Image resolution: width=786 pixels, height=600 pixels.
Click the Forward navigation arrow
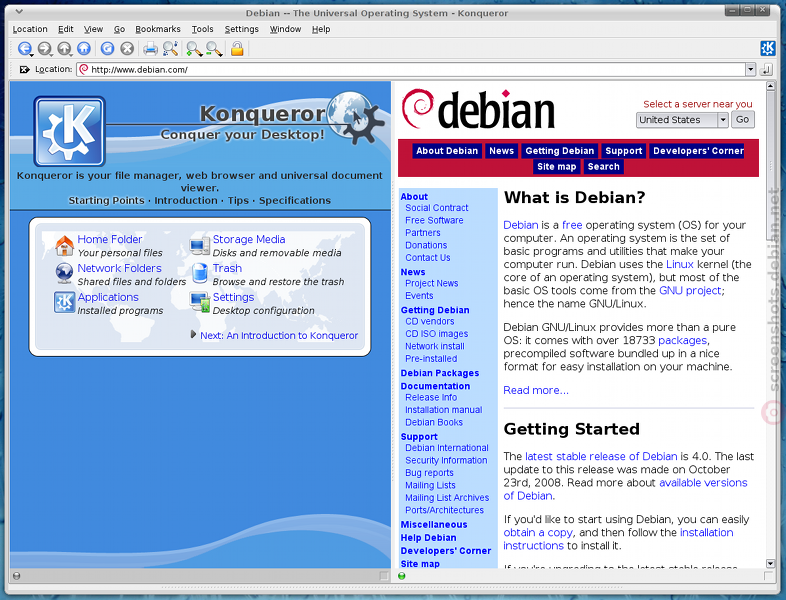pos(45,49)
